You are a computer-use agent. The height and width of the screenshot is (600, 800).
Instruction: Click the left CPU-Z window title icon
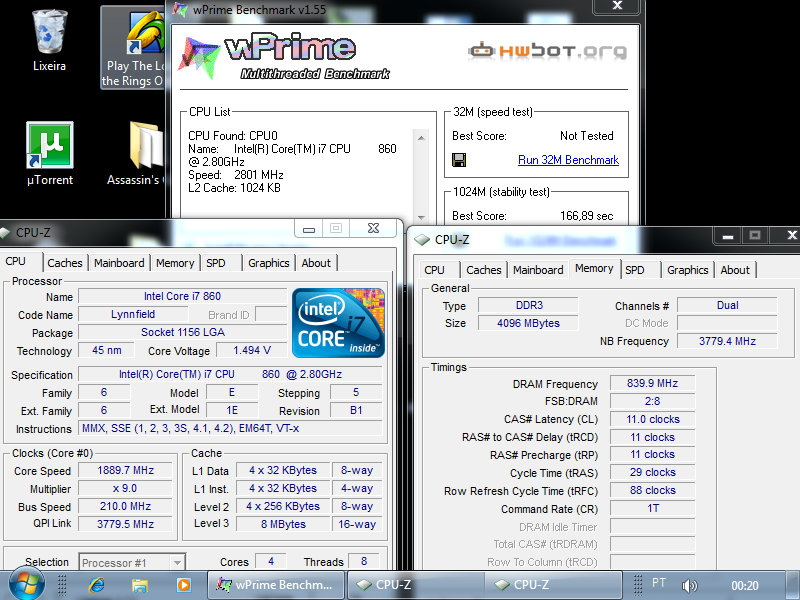tap(5, 233)
